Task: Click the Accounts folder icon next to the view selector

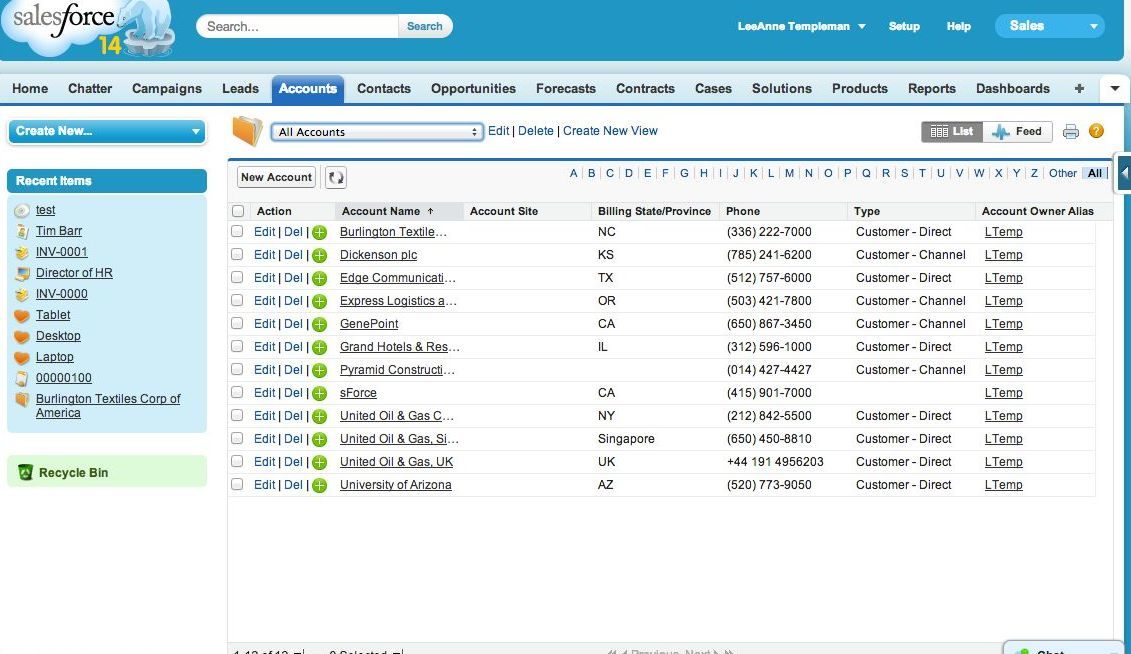Action: (x=247, y=131)
